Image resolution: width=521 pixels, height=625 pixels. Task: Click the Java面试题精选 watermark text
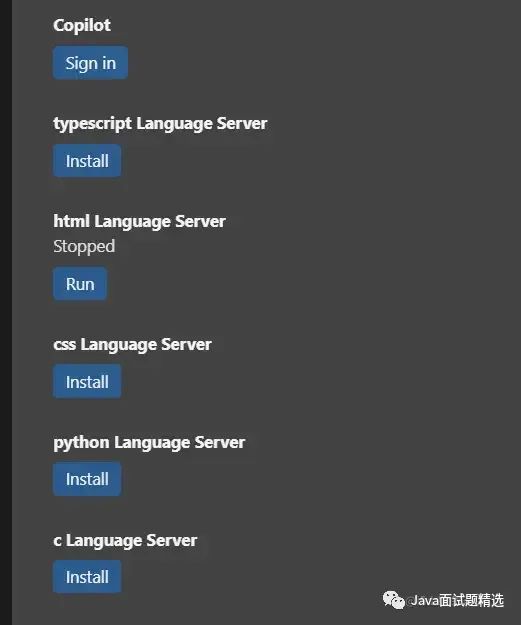coord(458,600)
